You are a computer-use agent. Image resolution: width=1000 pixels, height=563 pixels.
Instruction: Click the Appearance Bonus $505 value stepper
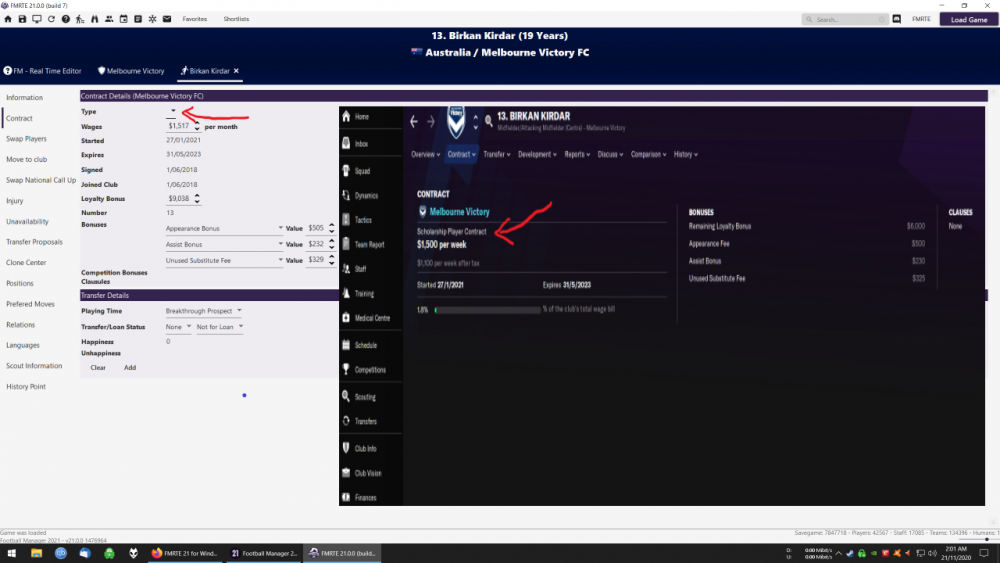[321, 228]
